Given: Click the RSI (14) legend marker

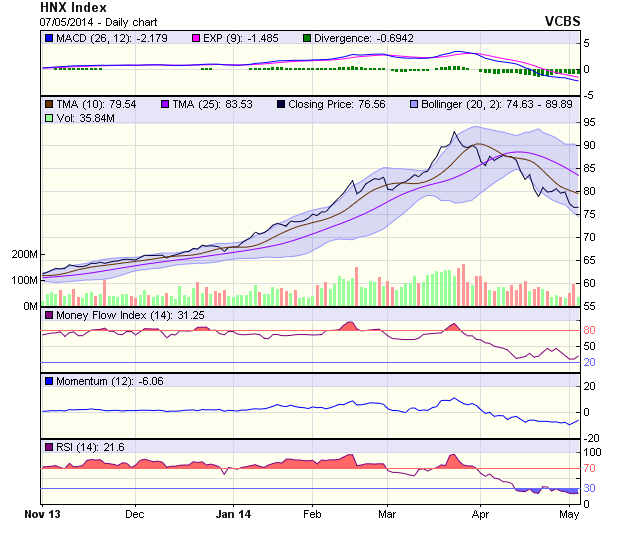Looking at the screenshot, I should [49, 446].
